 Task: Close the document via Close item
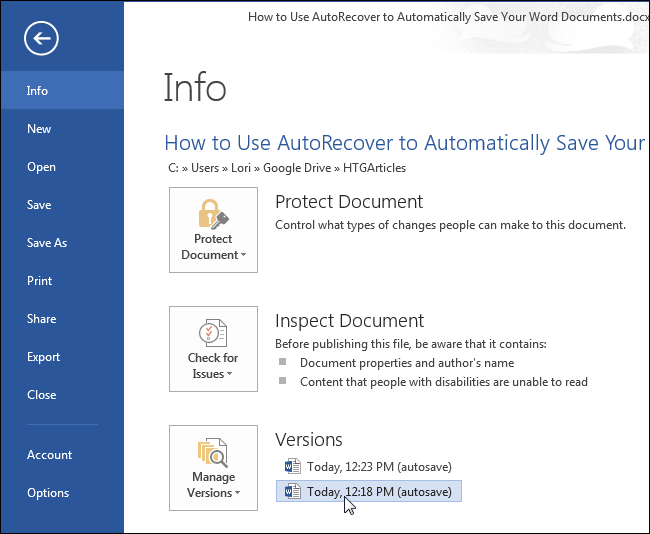click(41, 395)
